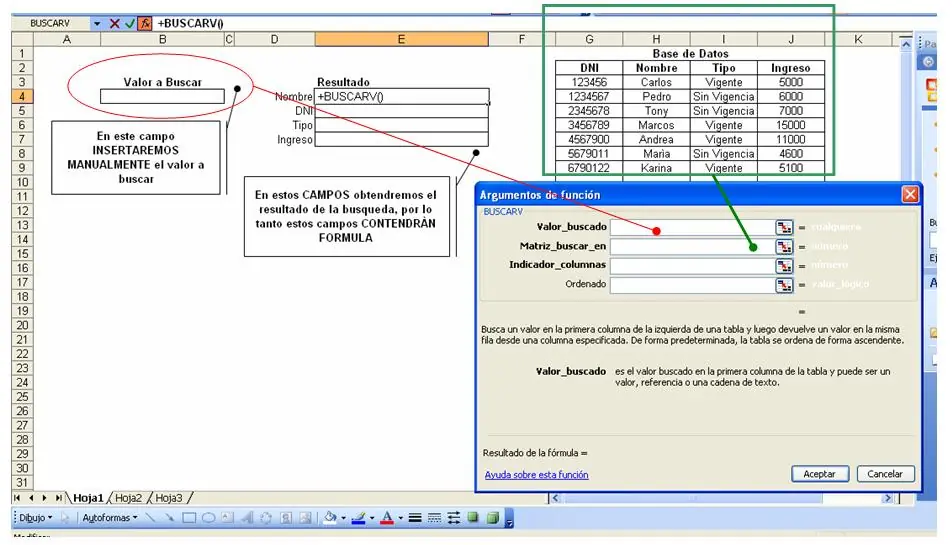Viewport: 952px width, 545px height.
Task: Focus the Indicador_columnas input field
Action: click(693, 266)
